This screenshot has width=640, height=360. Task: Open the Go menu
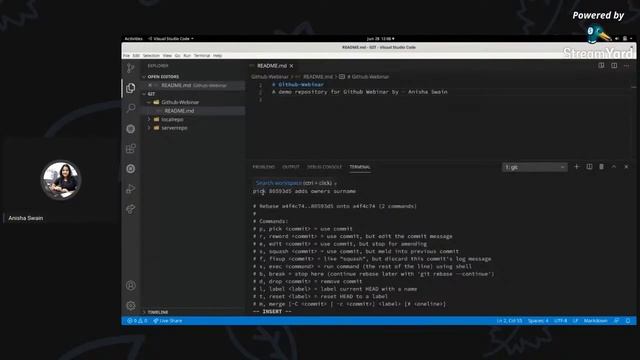pos(178,56)
